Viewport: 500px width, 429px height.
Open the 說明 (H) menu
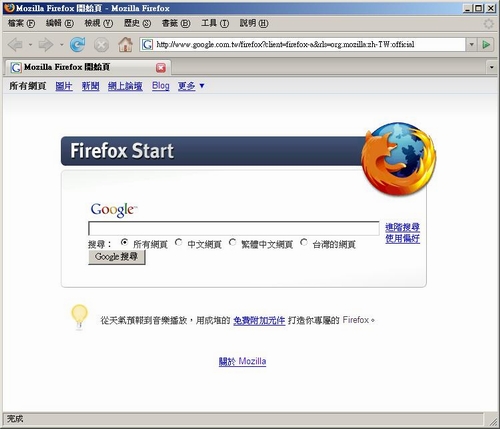pos(254,23)
